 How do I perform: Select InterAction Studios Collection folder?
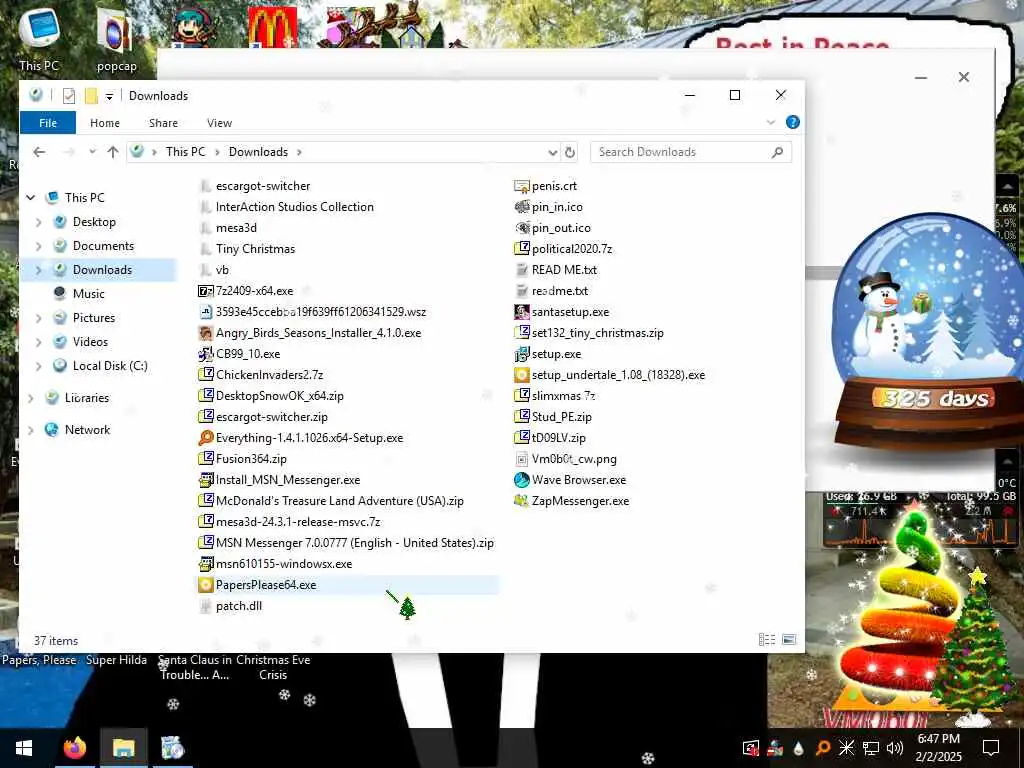tap(295, 207)
